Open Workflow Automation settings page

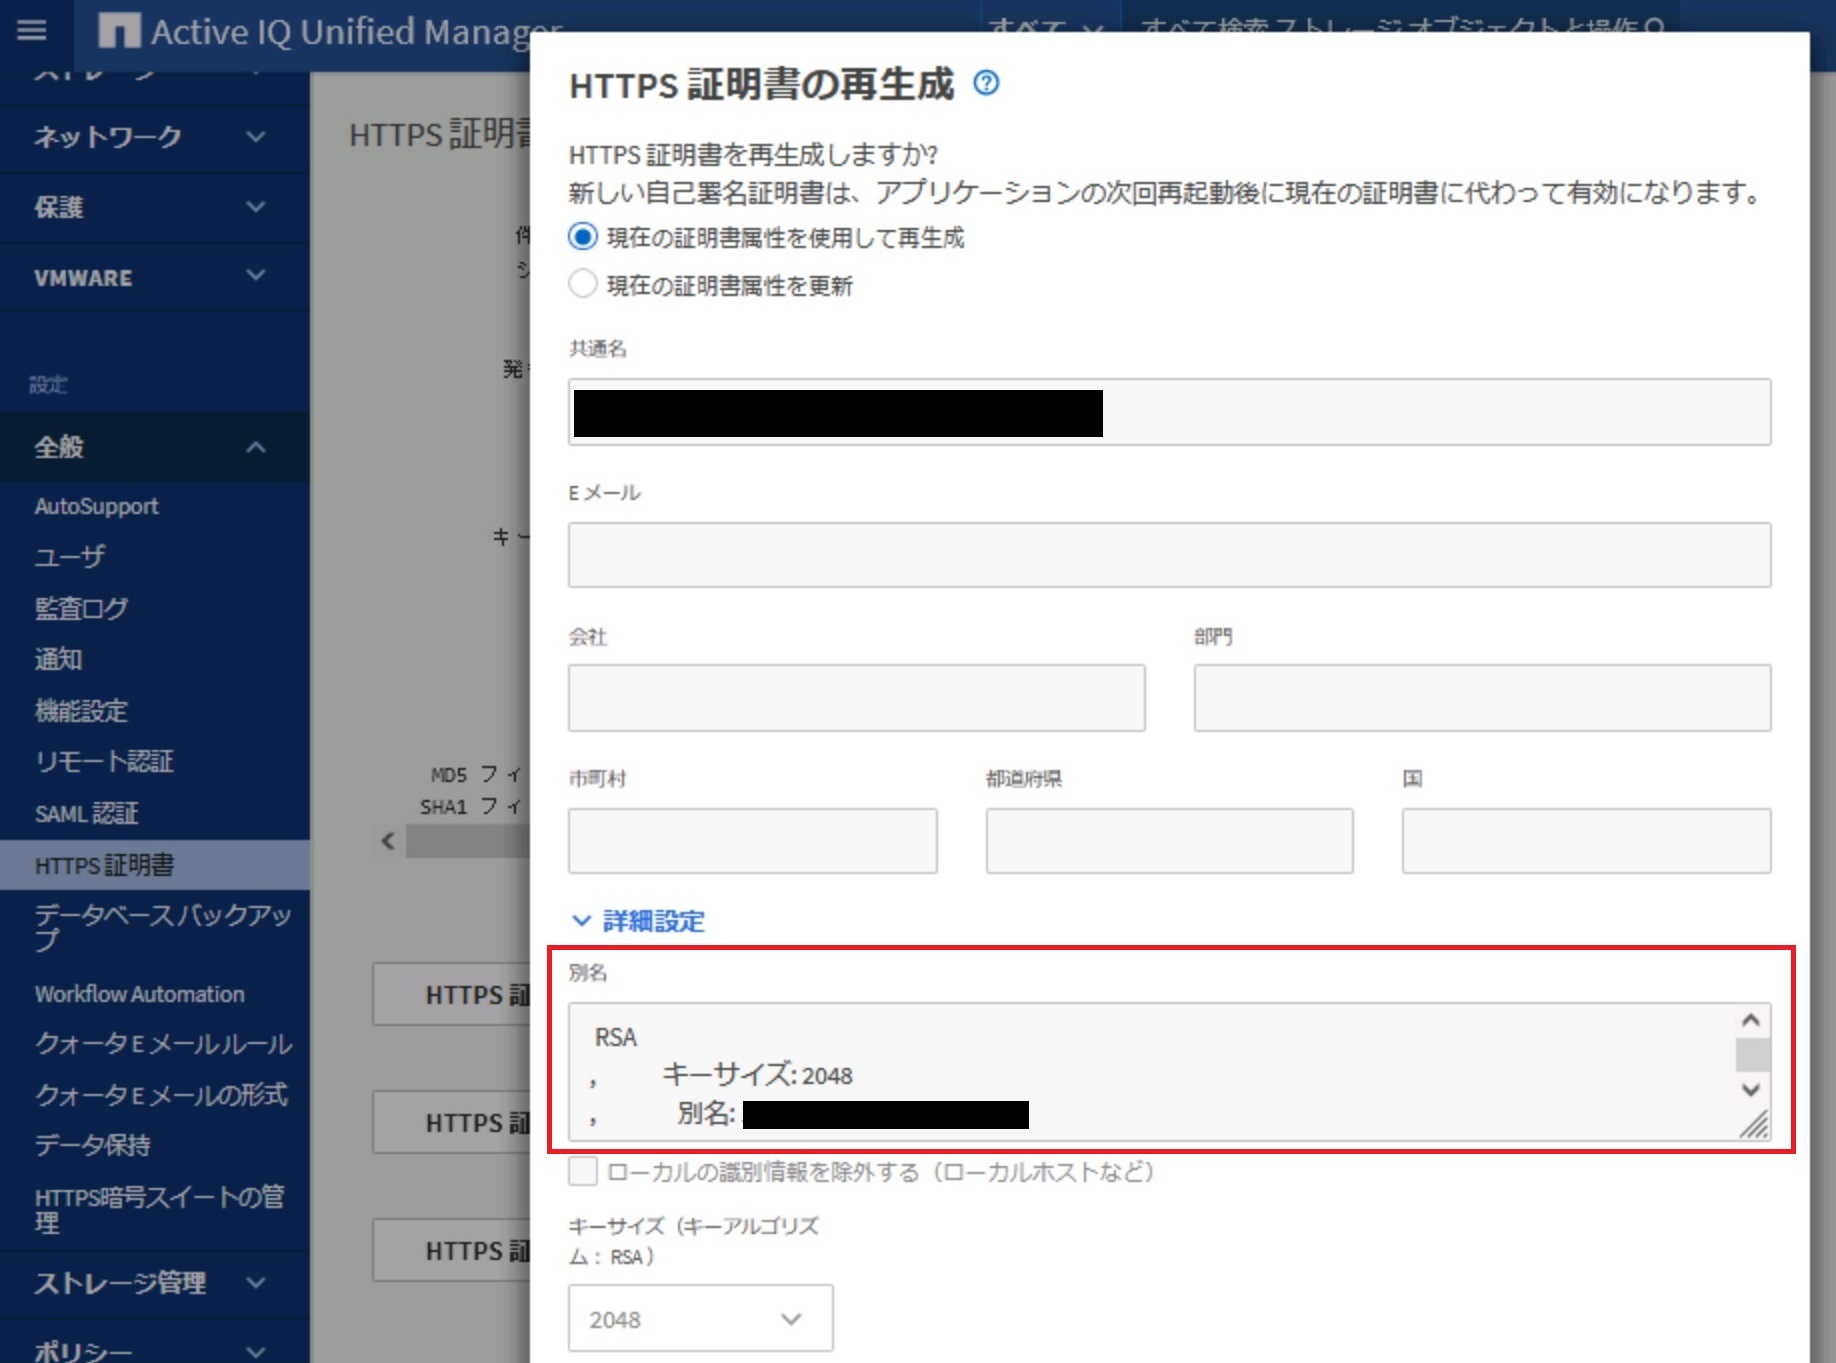pos(140,994)
